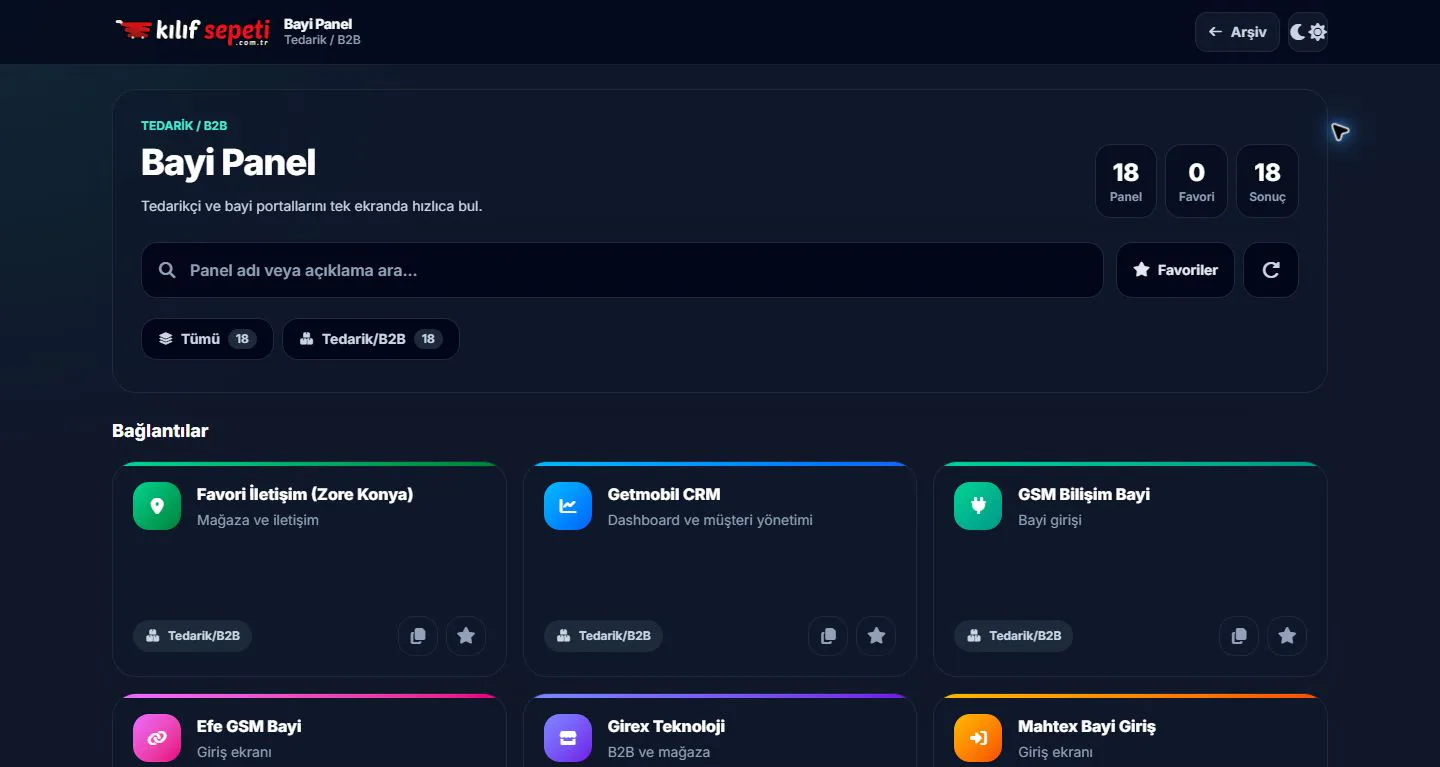Image resolution: width=1440 pixels, height=767 pixels.
Task: Copy link of GSM Bilişim Bayi card
Action: click(1239, 636)
